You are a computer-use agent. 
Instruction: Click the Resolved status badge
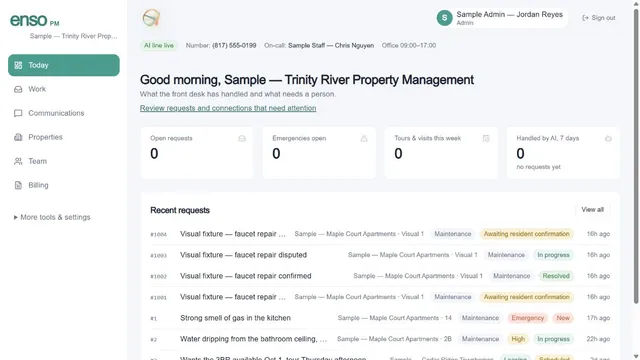click(556, 276)
